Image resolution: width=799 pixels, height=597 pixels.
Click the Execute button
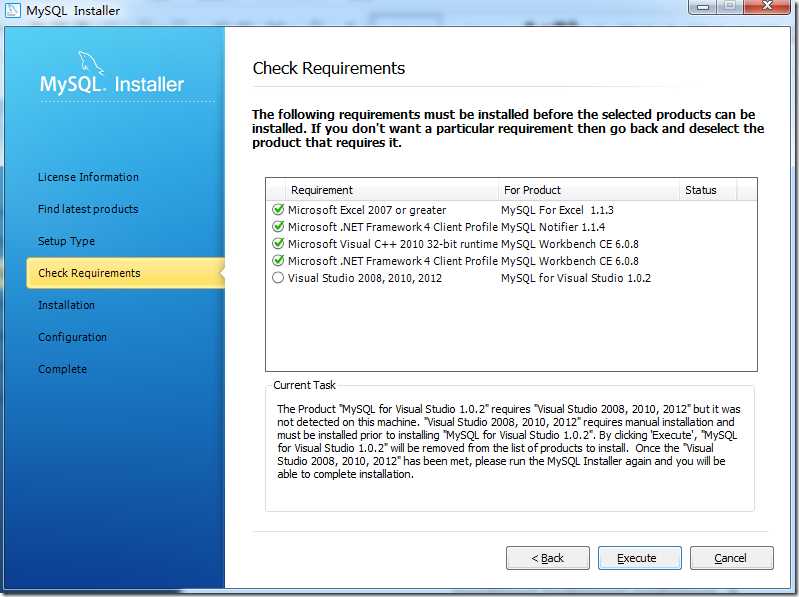(x=640, y=558)
